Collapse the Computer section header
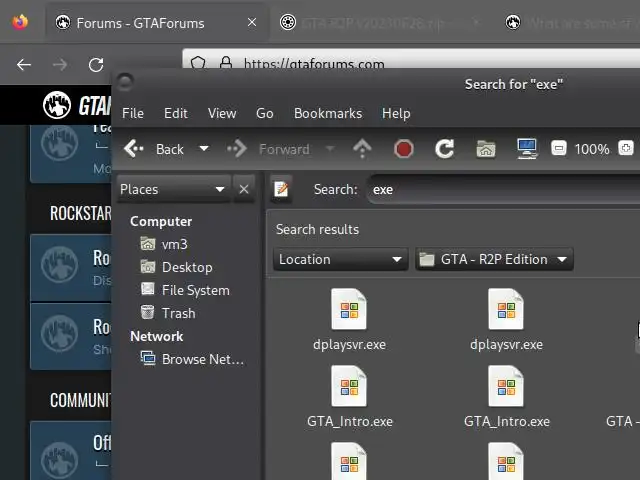This screenshot has height=480, width=640. [x=161, y=221]
